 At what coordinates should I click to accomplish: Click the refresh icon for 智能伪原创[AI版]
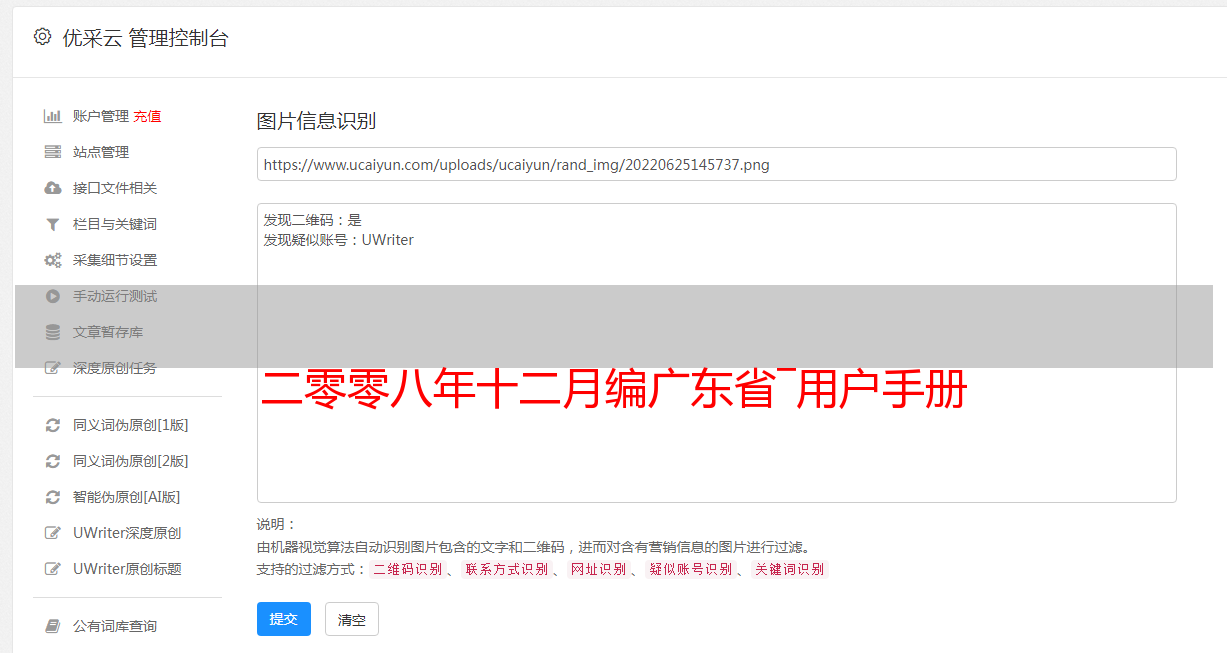[x=53, y=497]
